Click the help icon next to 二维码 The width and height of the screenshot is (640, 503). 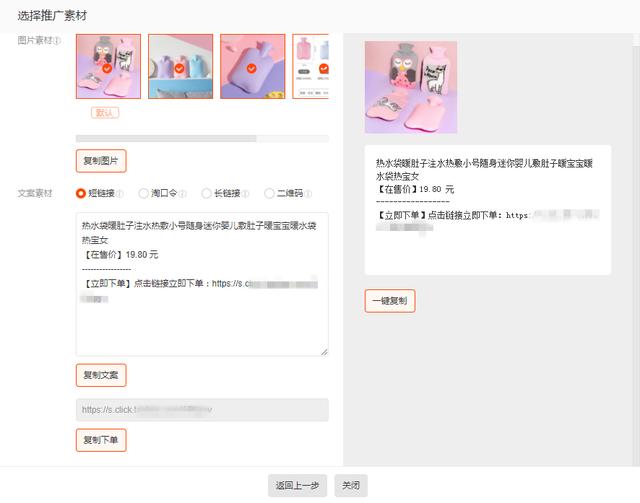(x=308, y=194)
